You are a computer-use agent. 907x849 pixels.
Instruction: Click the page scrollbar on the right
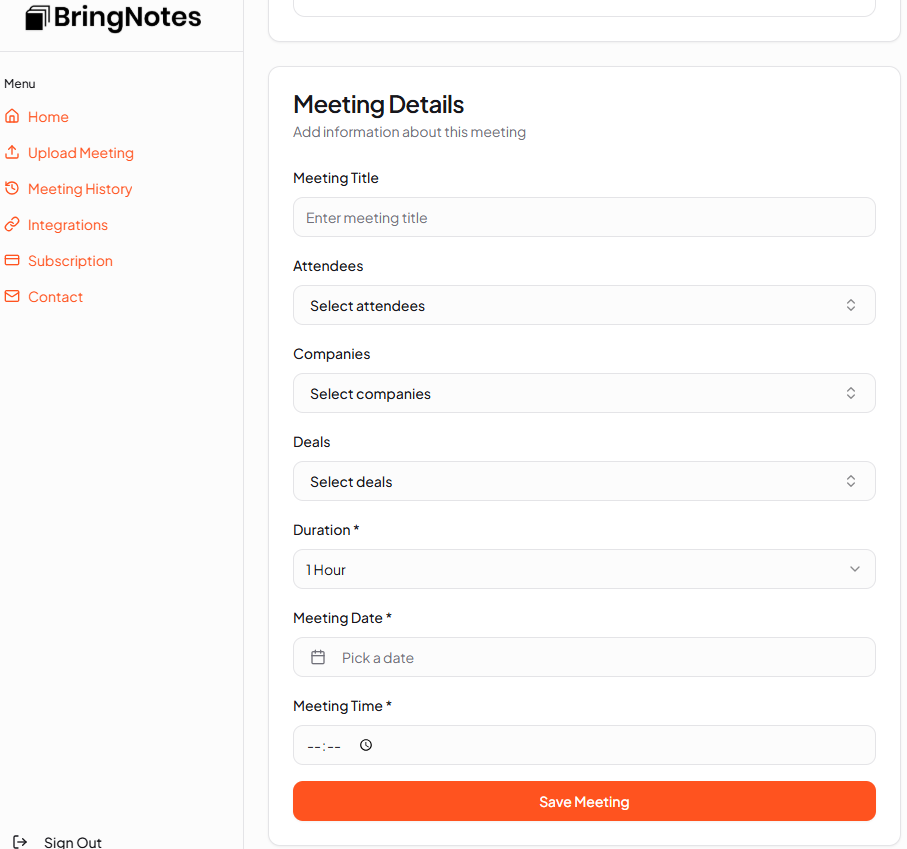tap(902, 400)
